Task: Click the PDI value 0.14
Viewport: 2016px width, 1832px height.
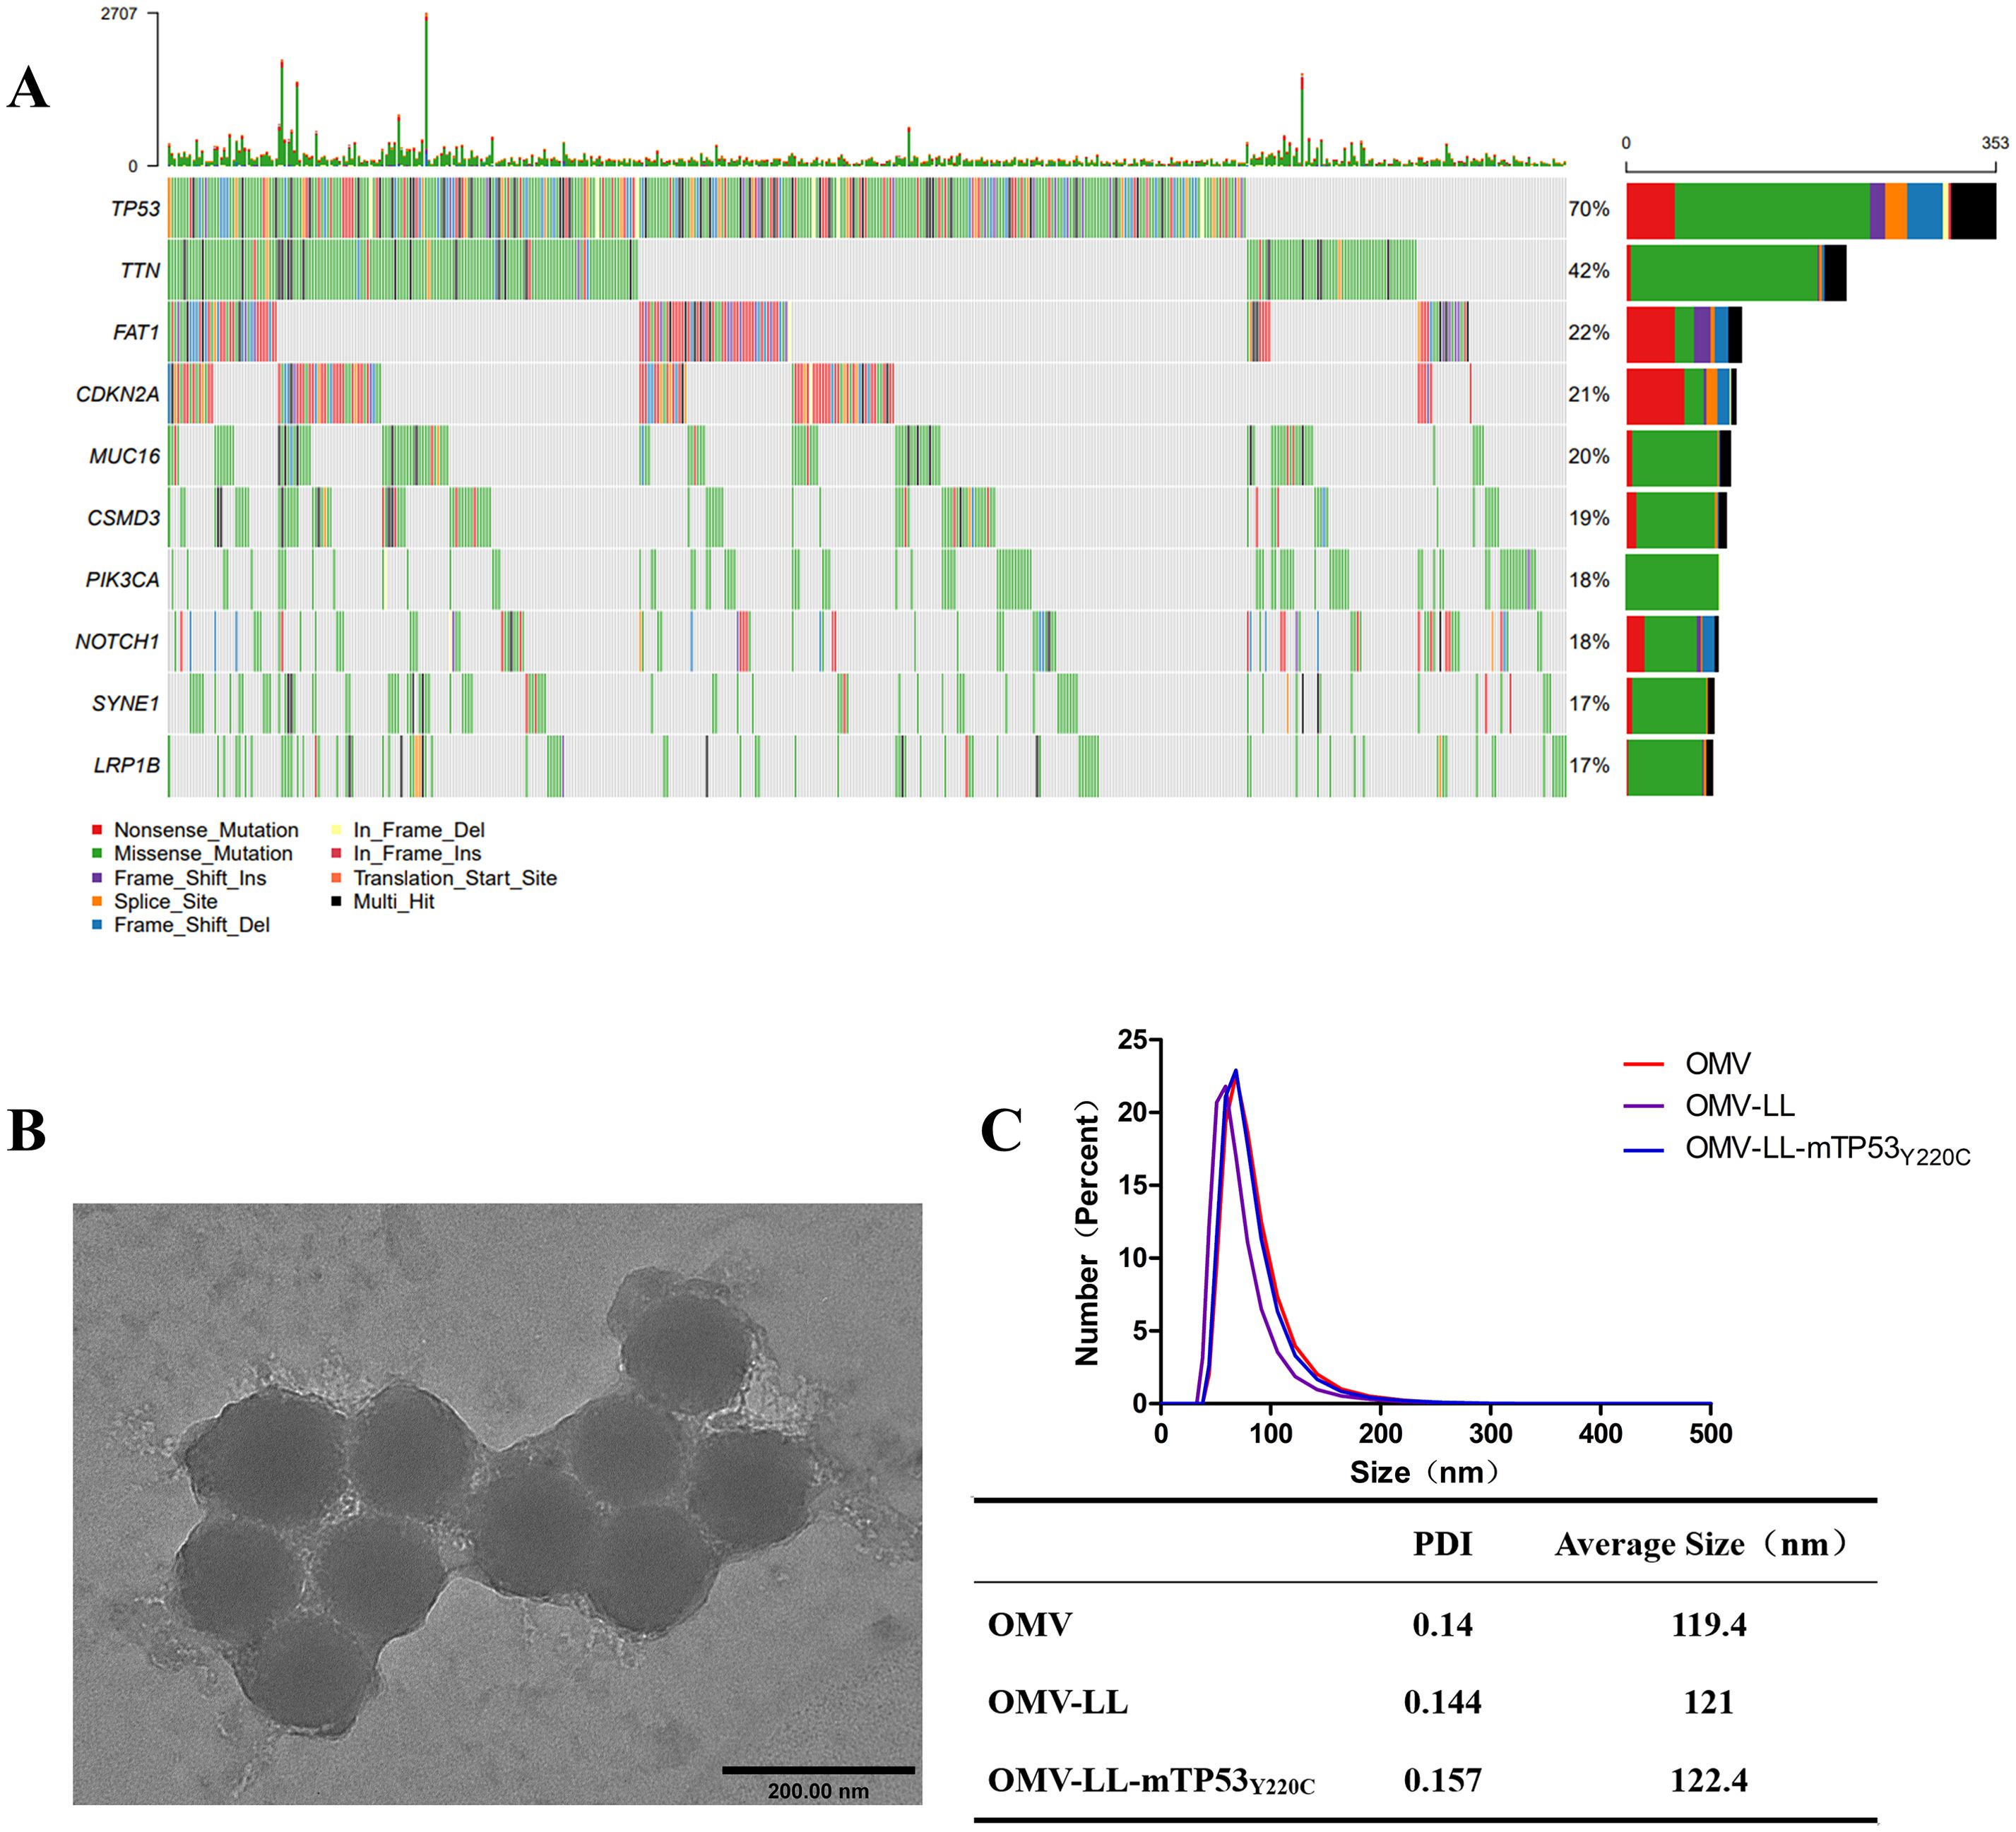Action: click(x=1442, y=1625)
